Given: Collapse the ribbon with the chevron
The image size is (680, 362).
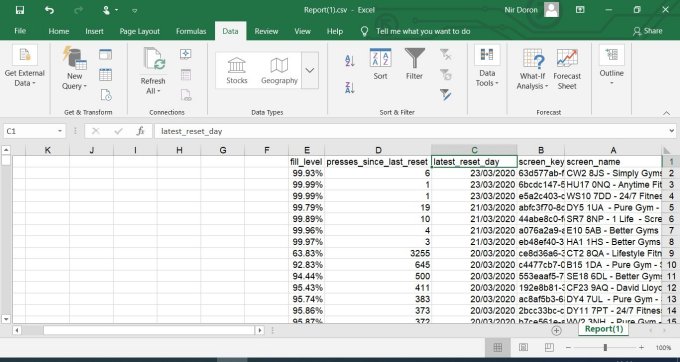Looking at the screenshot, I should tap(667, 113).
